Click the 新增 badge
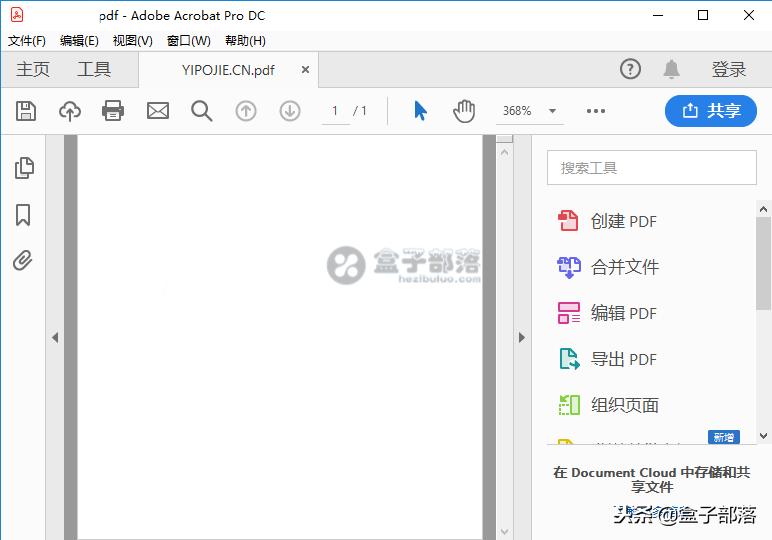This screenshot has height=540, width=772. tap(724, 437)
